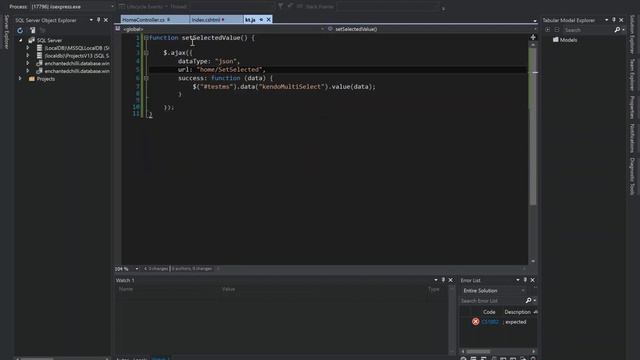
Task: Collapse the success function outline
Action: click(146, 78)
